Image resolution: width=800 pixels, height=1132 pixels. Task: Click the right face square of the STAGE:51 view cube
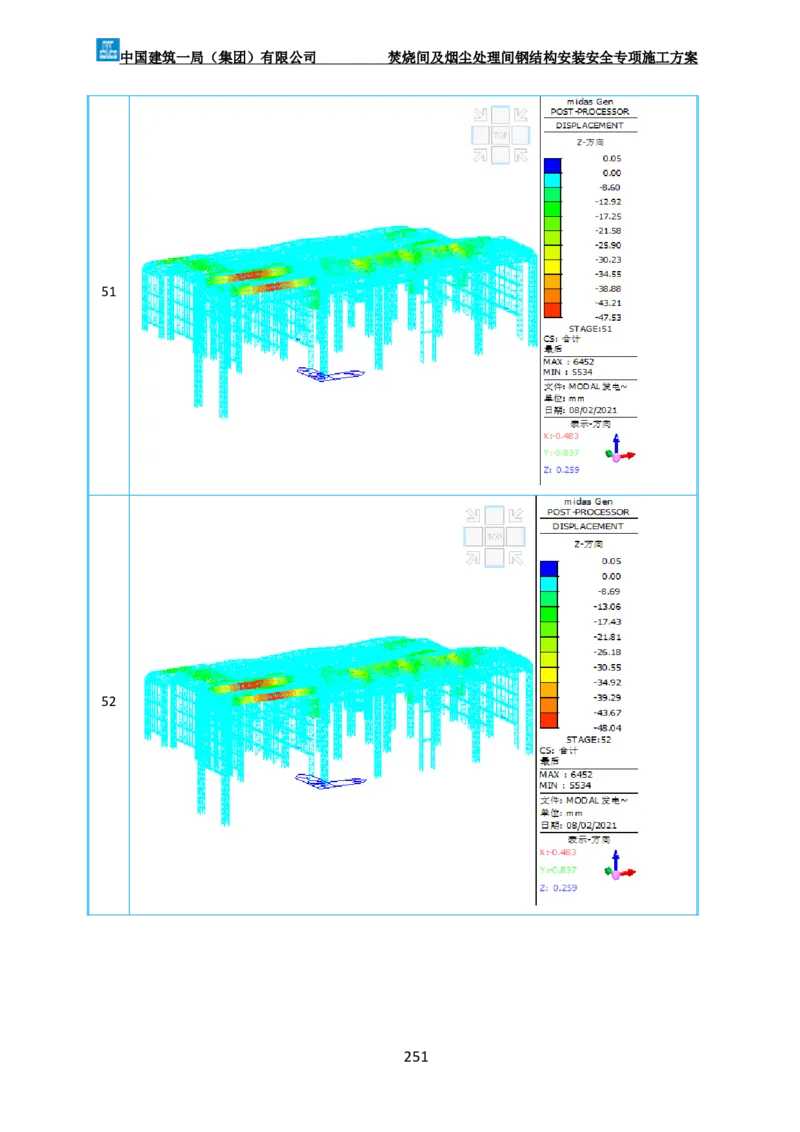point(519,135)
